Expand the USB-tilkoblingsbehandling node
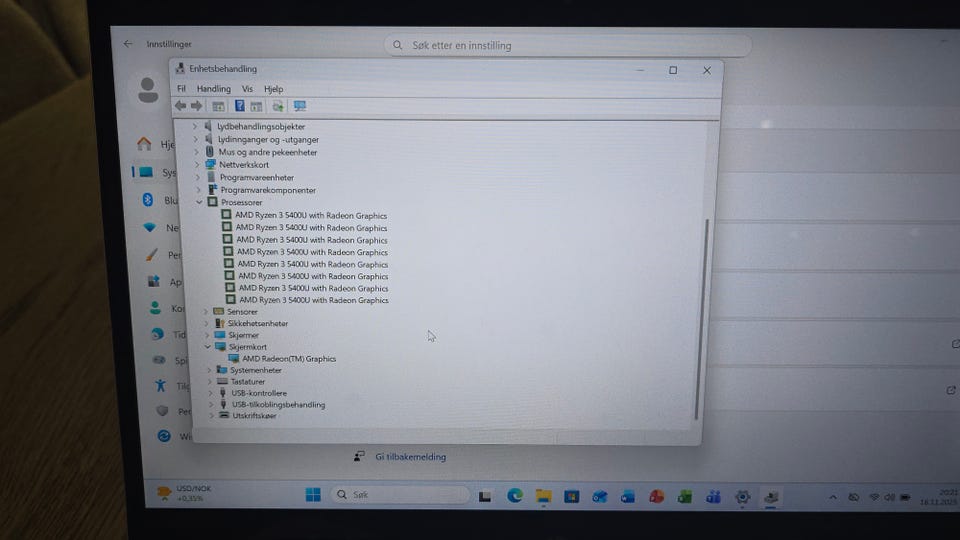Image resolution: width=960 pixels, height=540 pixels. (211, 404)
